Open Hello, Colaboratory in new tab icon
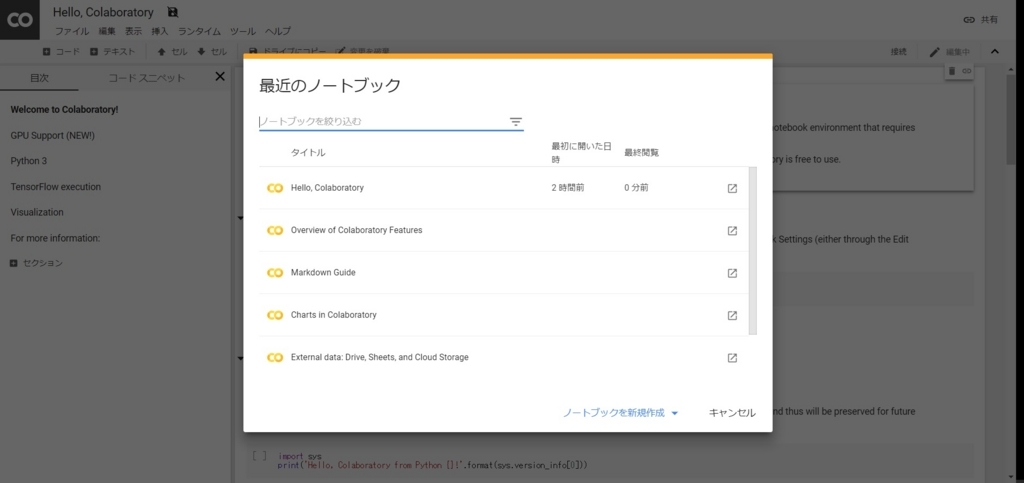Viewport: 1024px width, 483px height. click(x=732, y=188)
